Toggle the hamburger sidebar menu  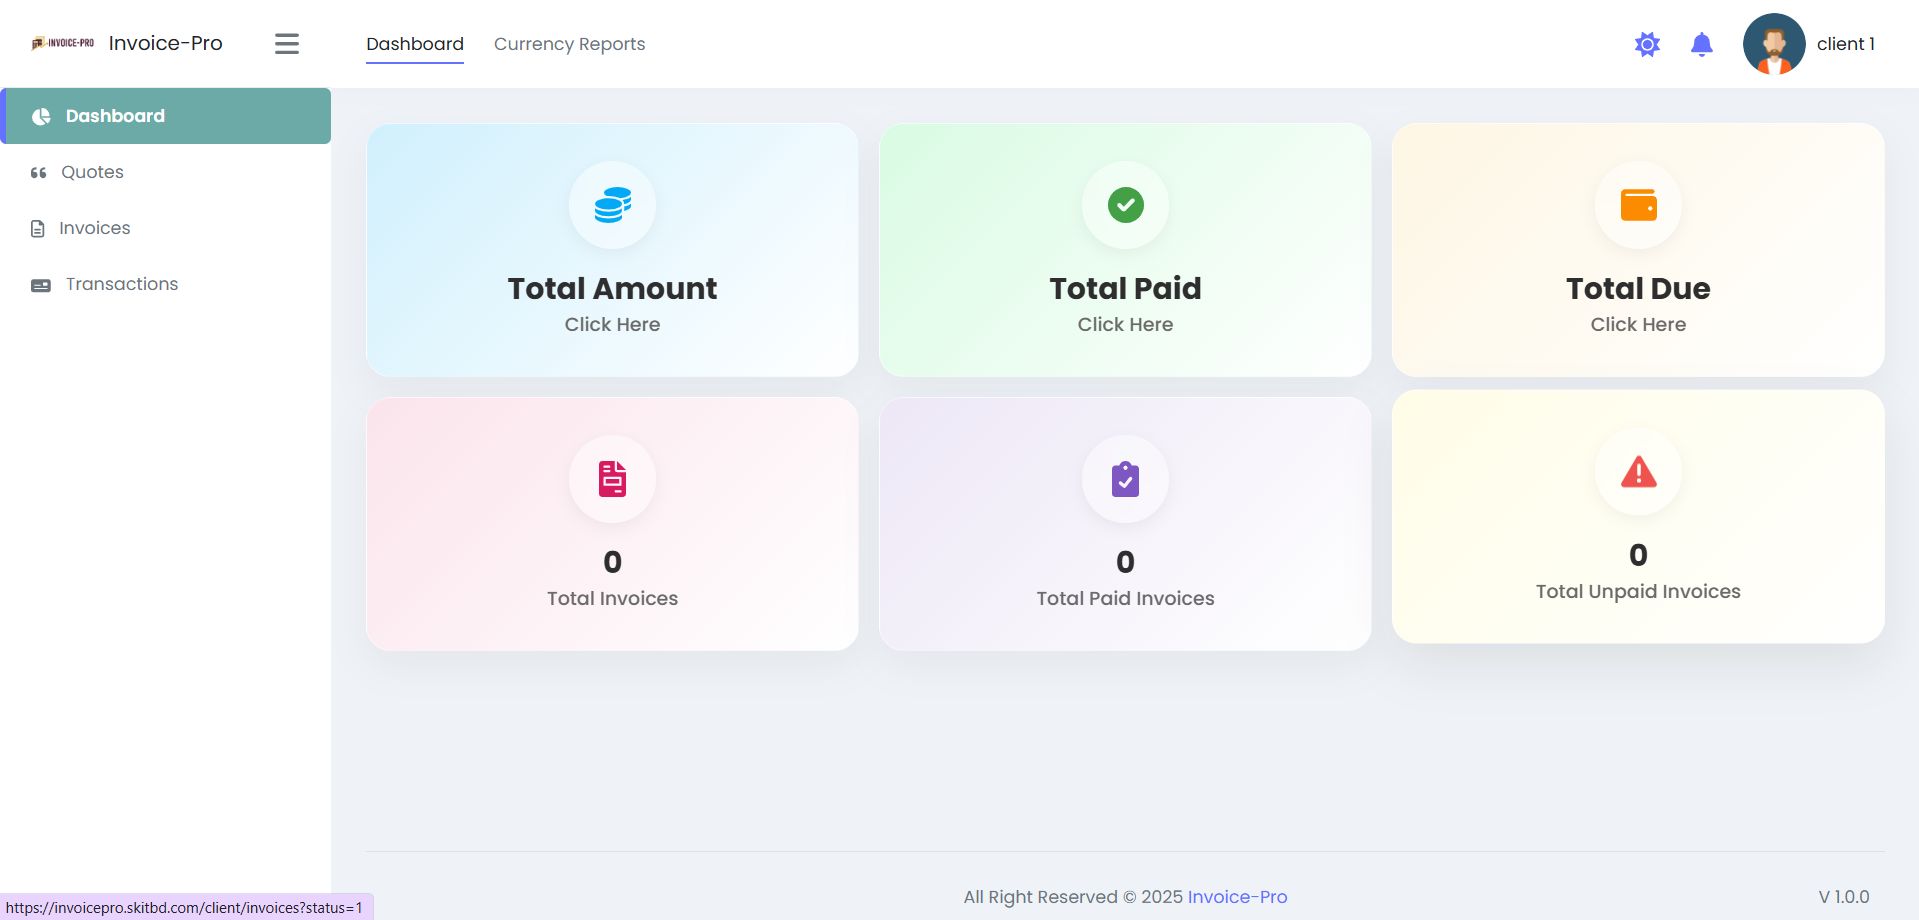[287, 44]
